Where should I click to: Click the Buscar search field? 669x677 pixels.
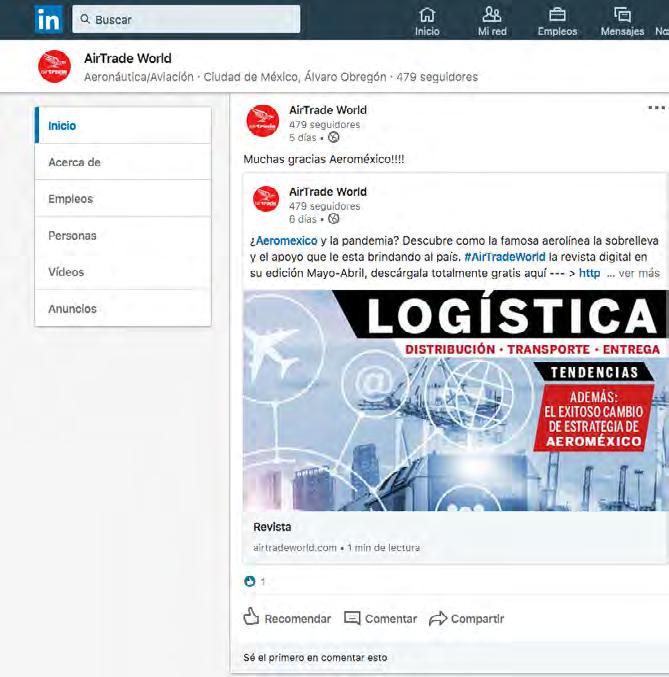pyautogui.click(x=186, y=19)
